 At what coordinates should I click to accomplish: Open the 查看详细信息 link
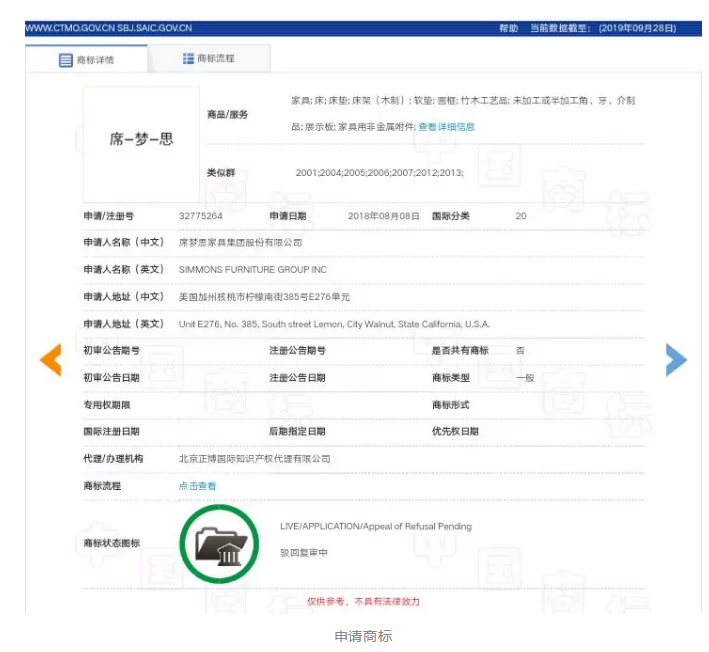tap(446, 127)
